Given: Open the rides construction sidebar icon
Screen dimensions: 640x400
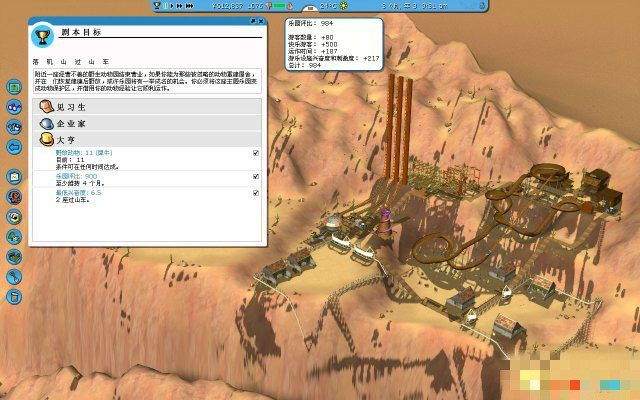Looking at the screenshot, I should click(x=14, y=196).
